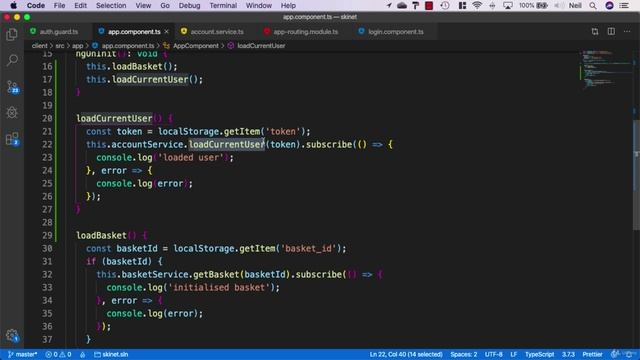640x360 pixels.
Task: Click the skinet.sln status bar item
Action: pyautogui.click(x=111, y=354)
